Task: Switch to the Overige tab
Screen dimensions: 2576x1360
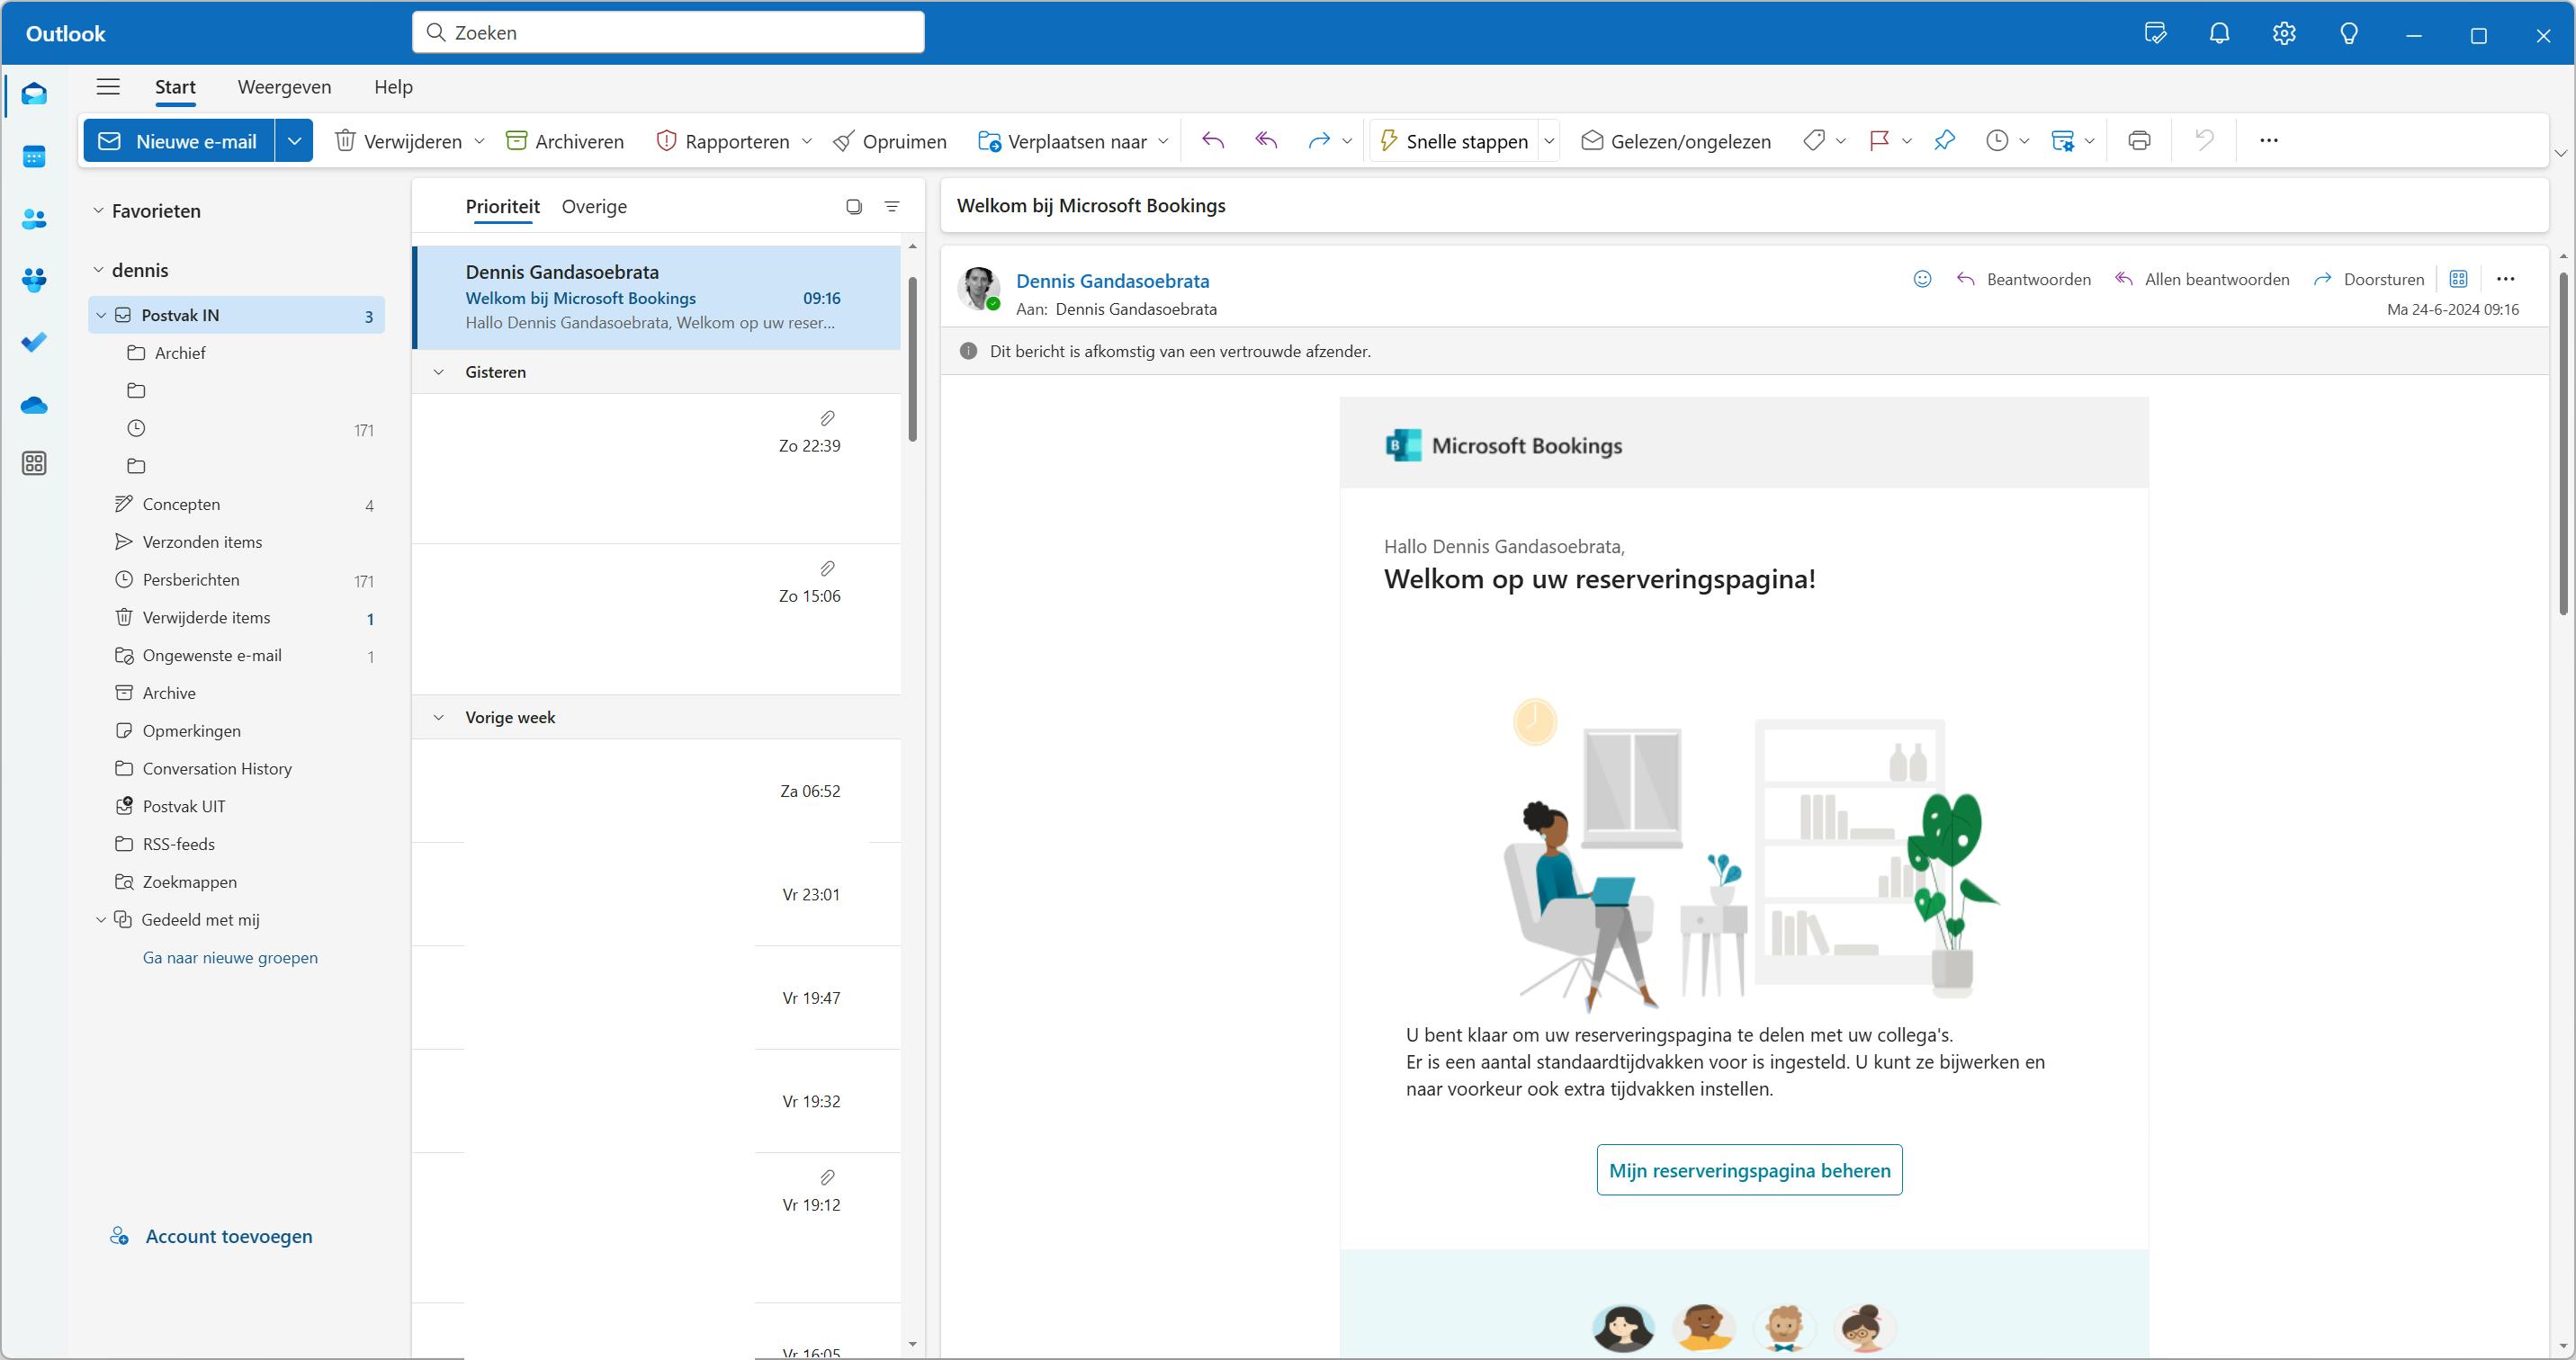Action: tap(594, 206)
